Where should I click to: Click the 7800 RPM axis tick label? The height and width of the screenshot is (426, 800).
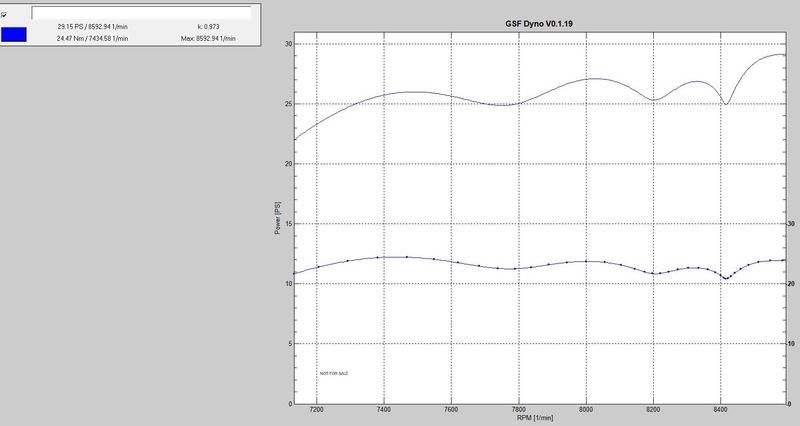coord(518,409)
